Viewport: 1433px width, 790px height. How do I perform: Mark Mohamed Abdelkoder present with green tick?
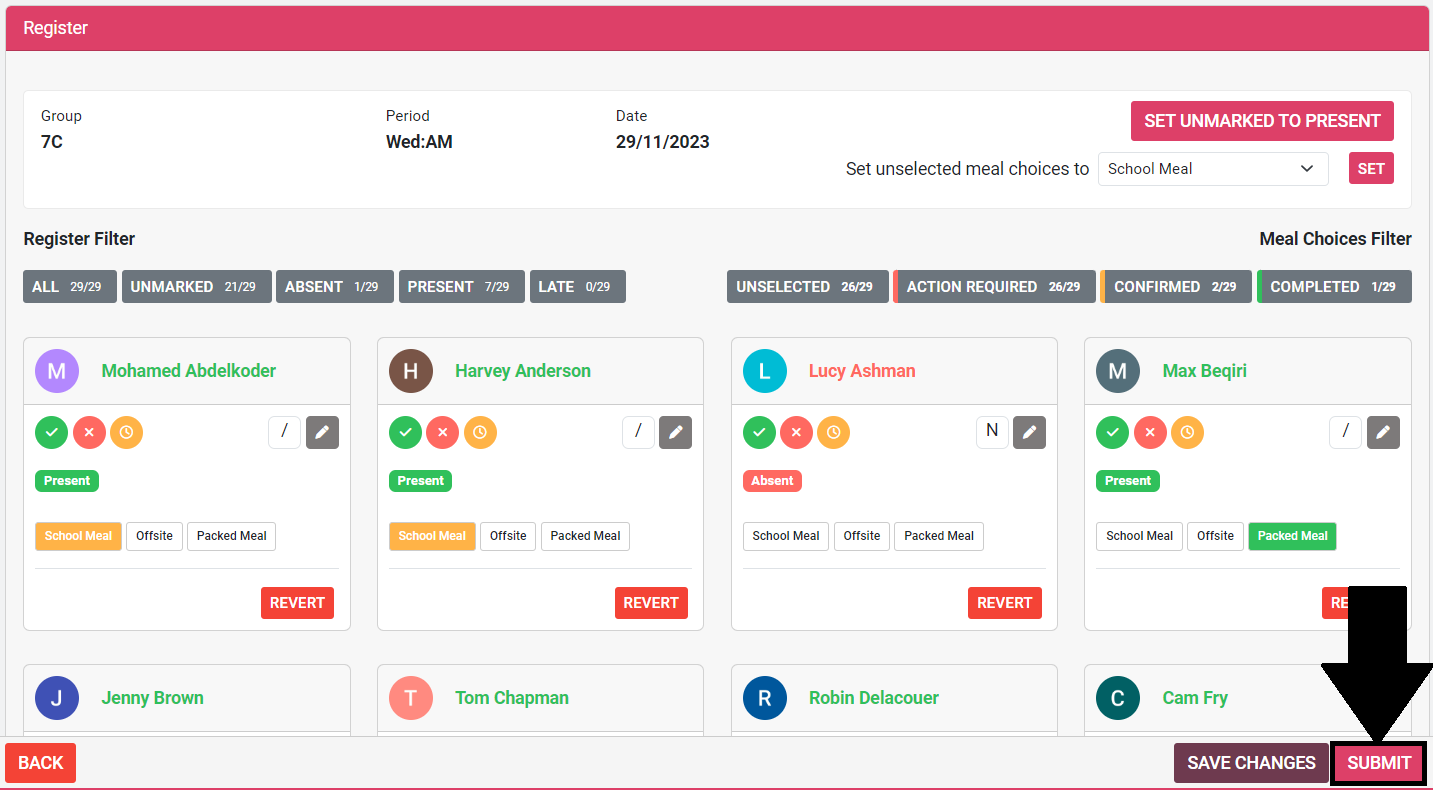coord(52,433)
